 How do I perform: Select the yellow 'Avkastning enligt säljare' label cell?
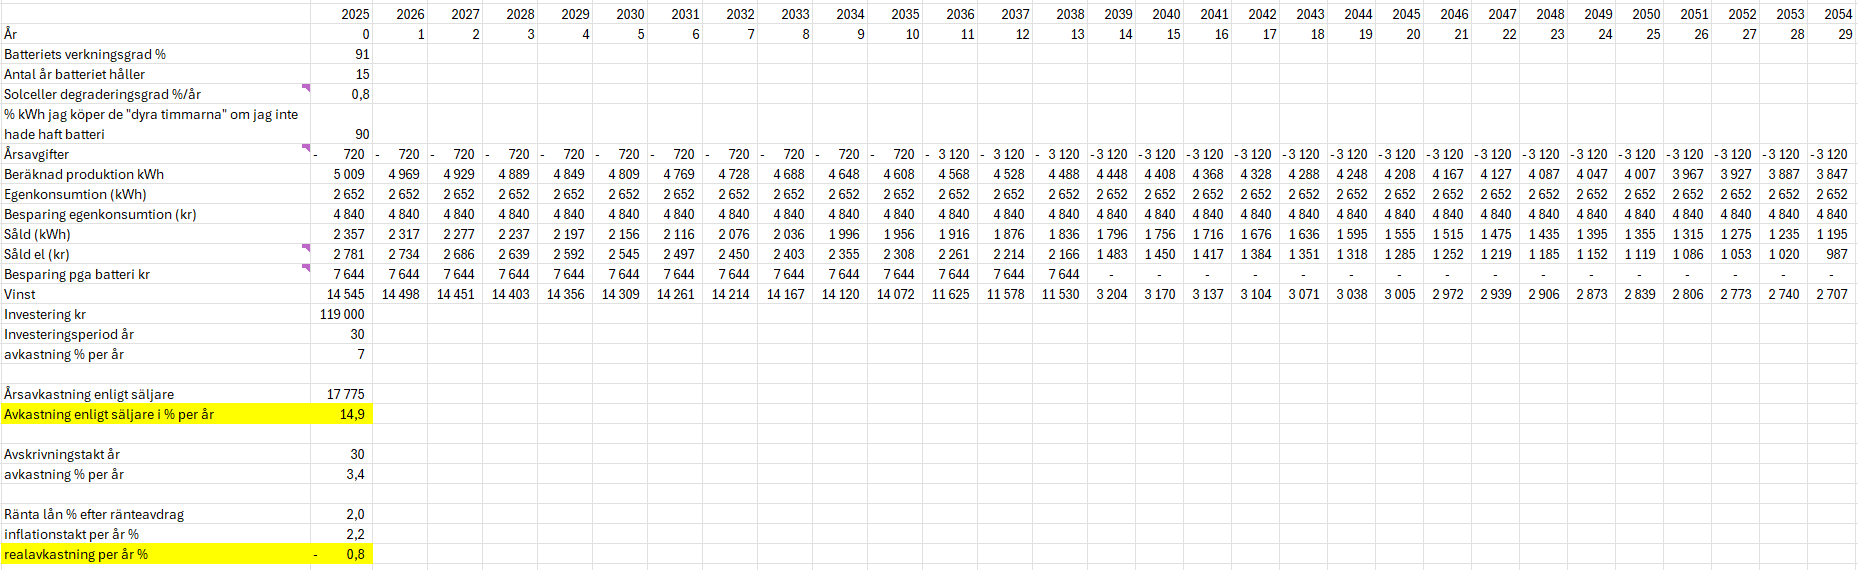pos(155,414)
